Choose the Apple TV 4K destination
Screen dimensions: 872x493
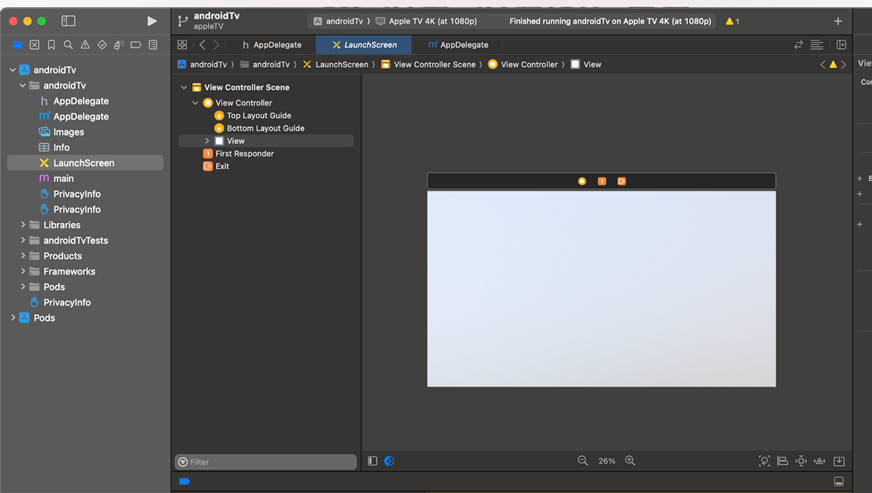point(427,21)
